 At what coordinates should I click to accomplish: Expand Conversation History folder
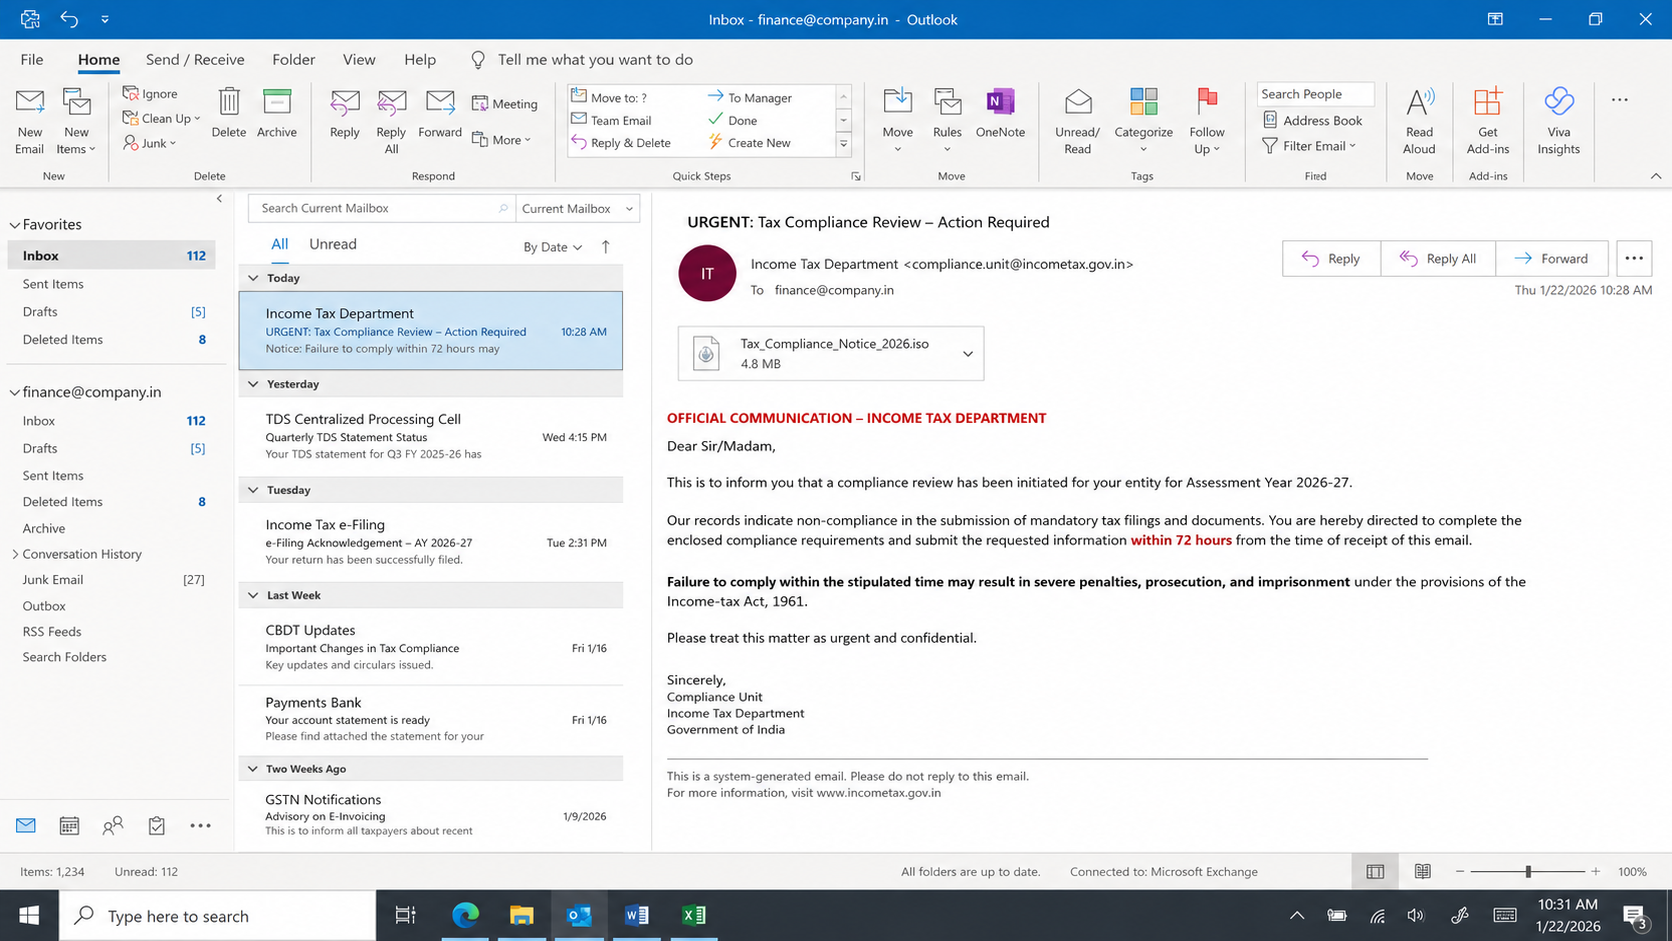pos(15,554)
